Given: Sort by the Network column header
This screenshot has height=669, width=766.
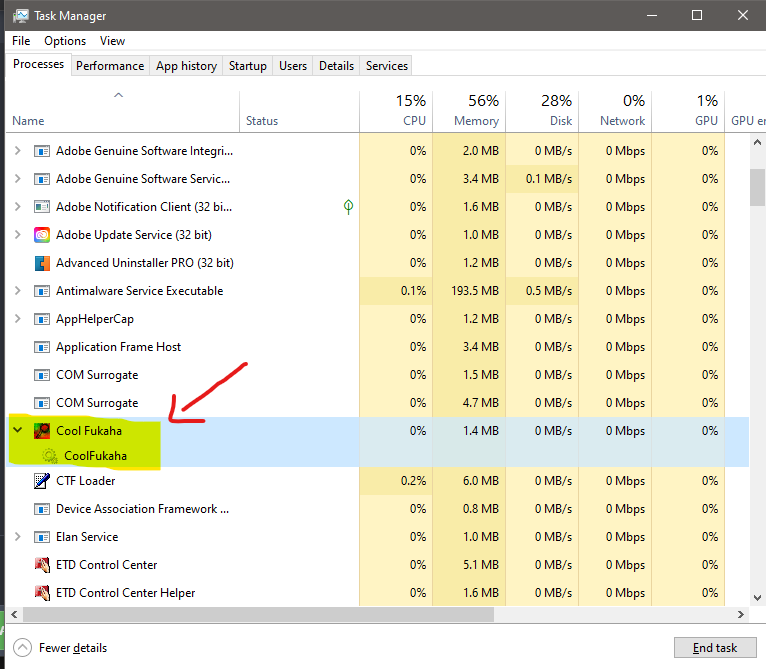Looking at the screenshot, I should point(615,112).
